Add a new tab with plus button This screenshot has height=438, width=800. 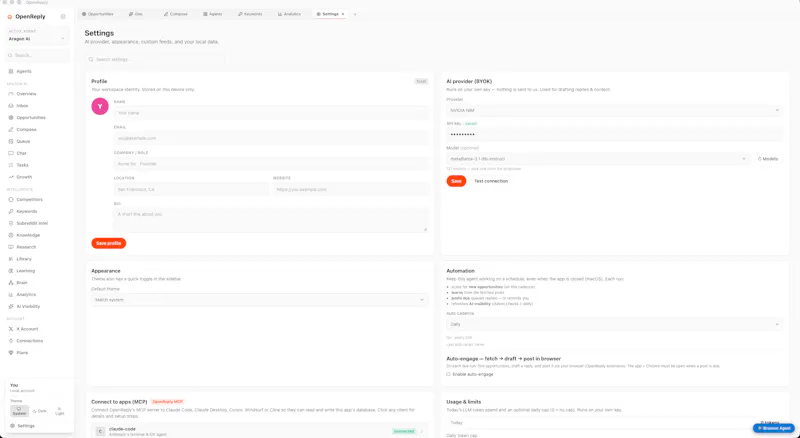pos(355,14)
